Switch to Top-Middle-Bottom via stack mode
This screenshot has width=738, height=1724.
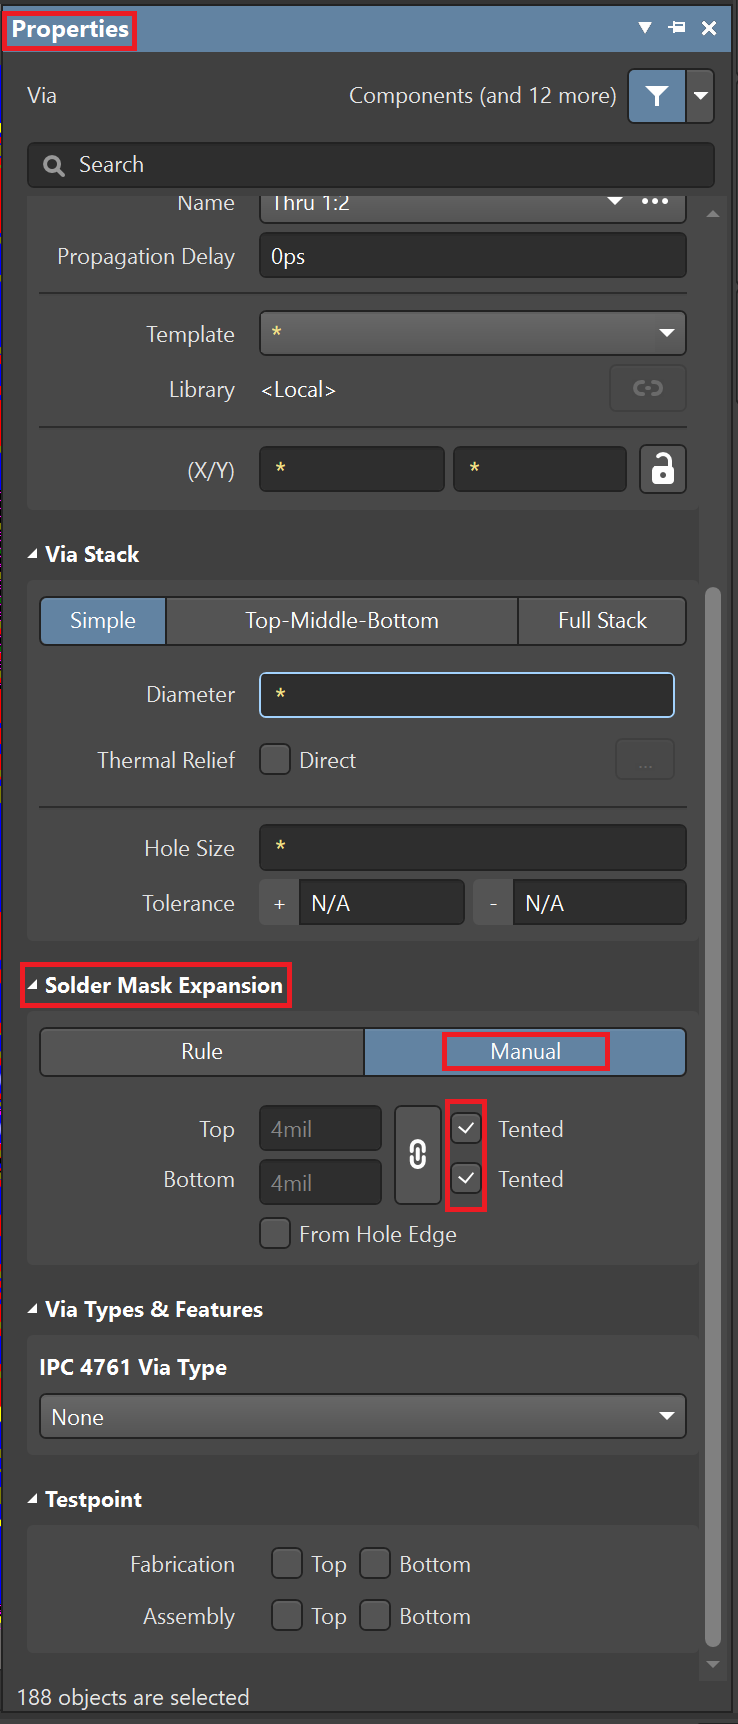click(342, 621)
